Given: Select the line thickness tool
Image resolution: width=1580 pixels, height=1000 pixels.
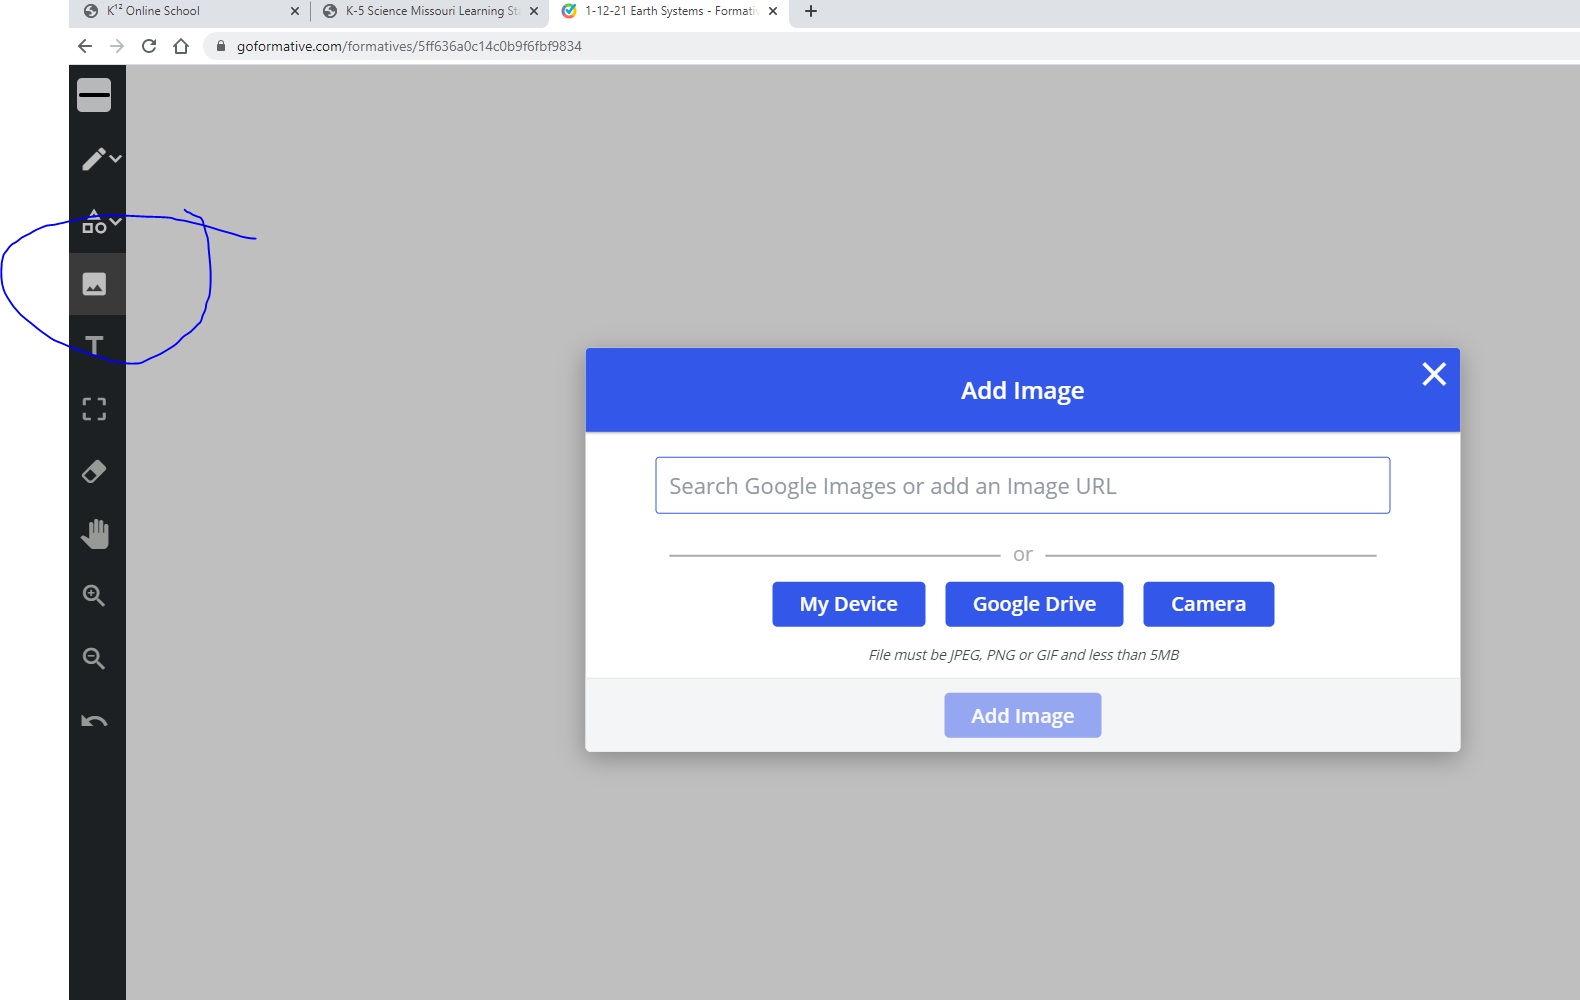Looking at the screenshot, I should [x=94, y=95].
